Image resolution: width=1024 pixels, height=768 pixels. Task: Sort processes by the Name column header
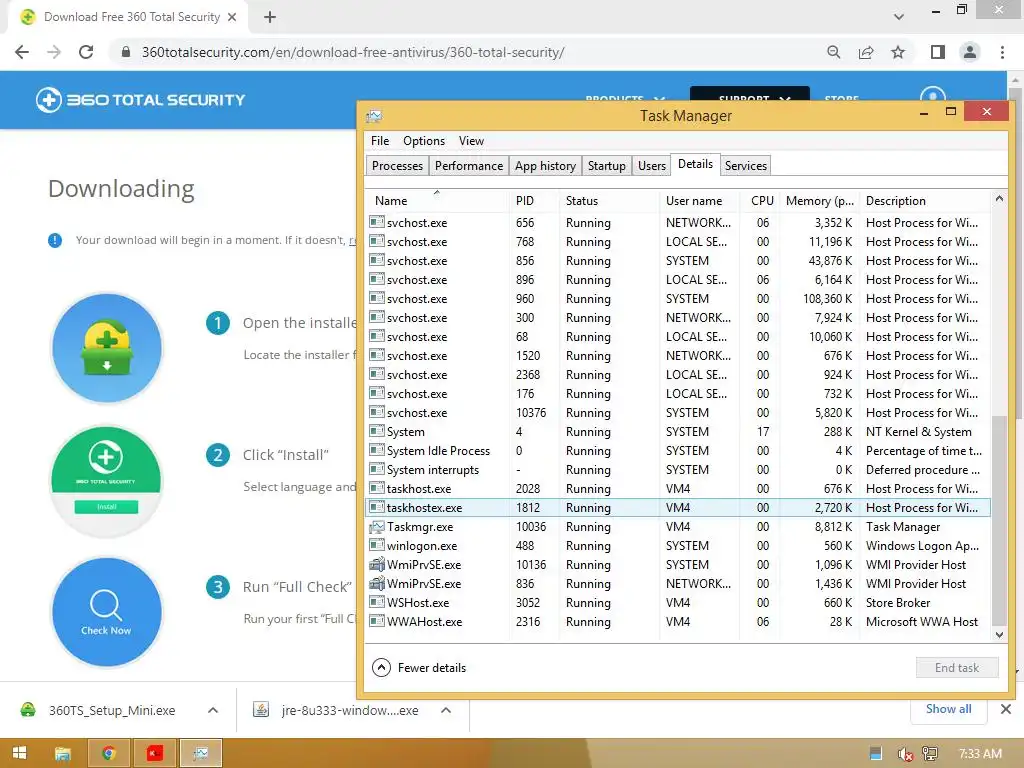[x=437, y=200]
